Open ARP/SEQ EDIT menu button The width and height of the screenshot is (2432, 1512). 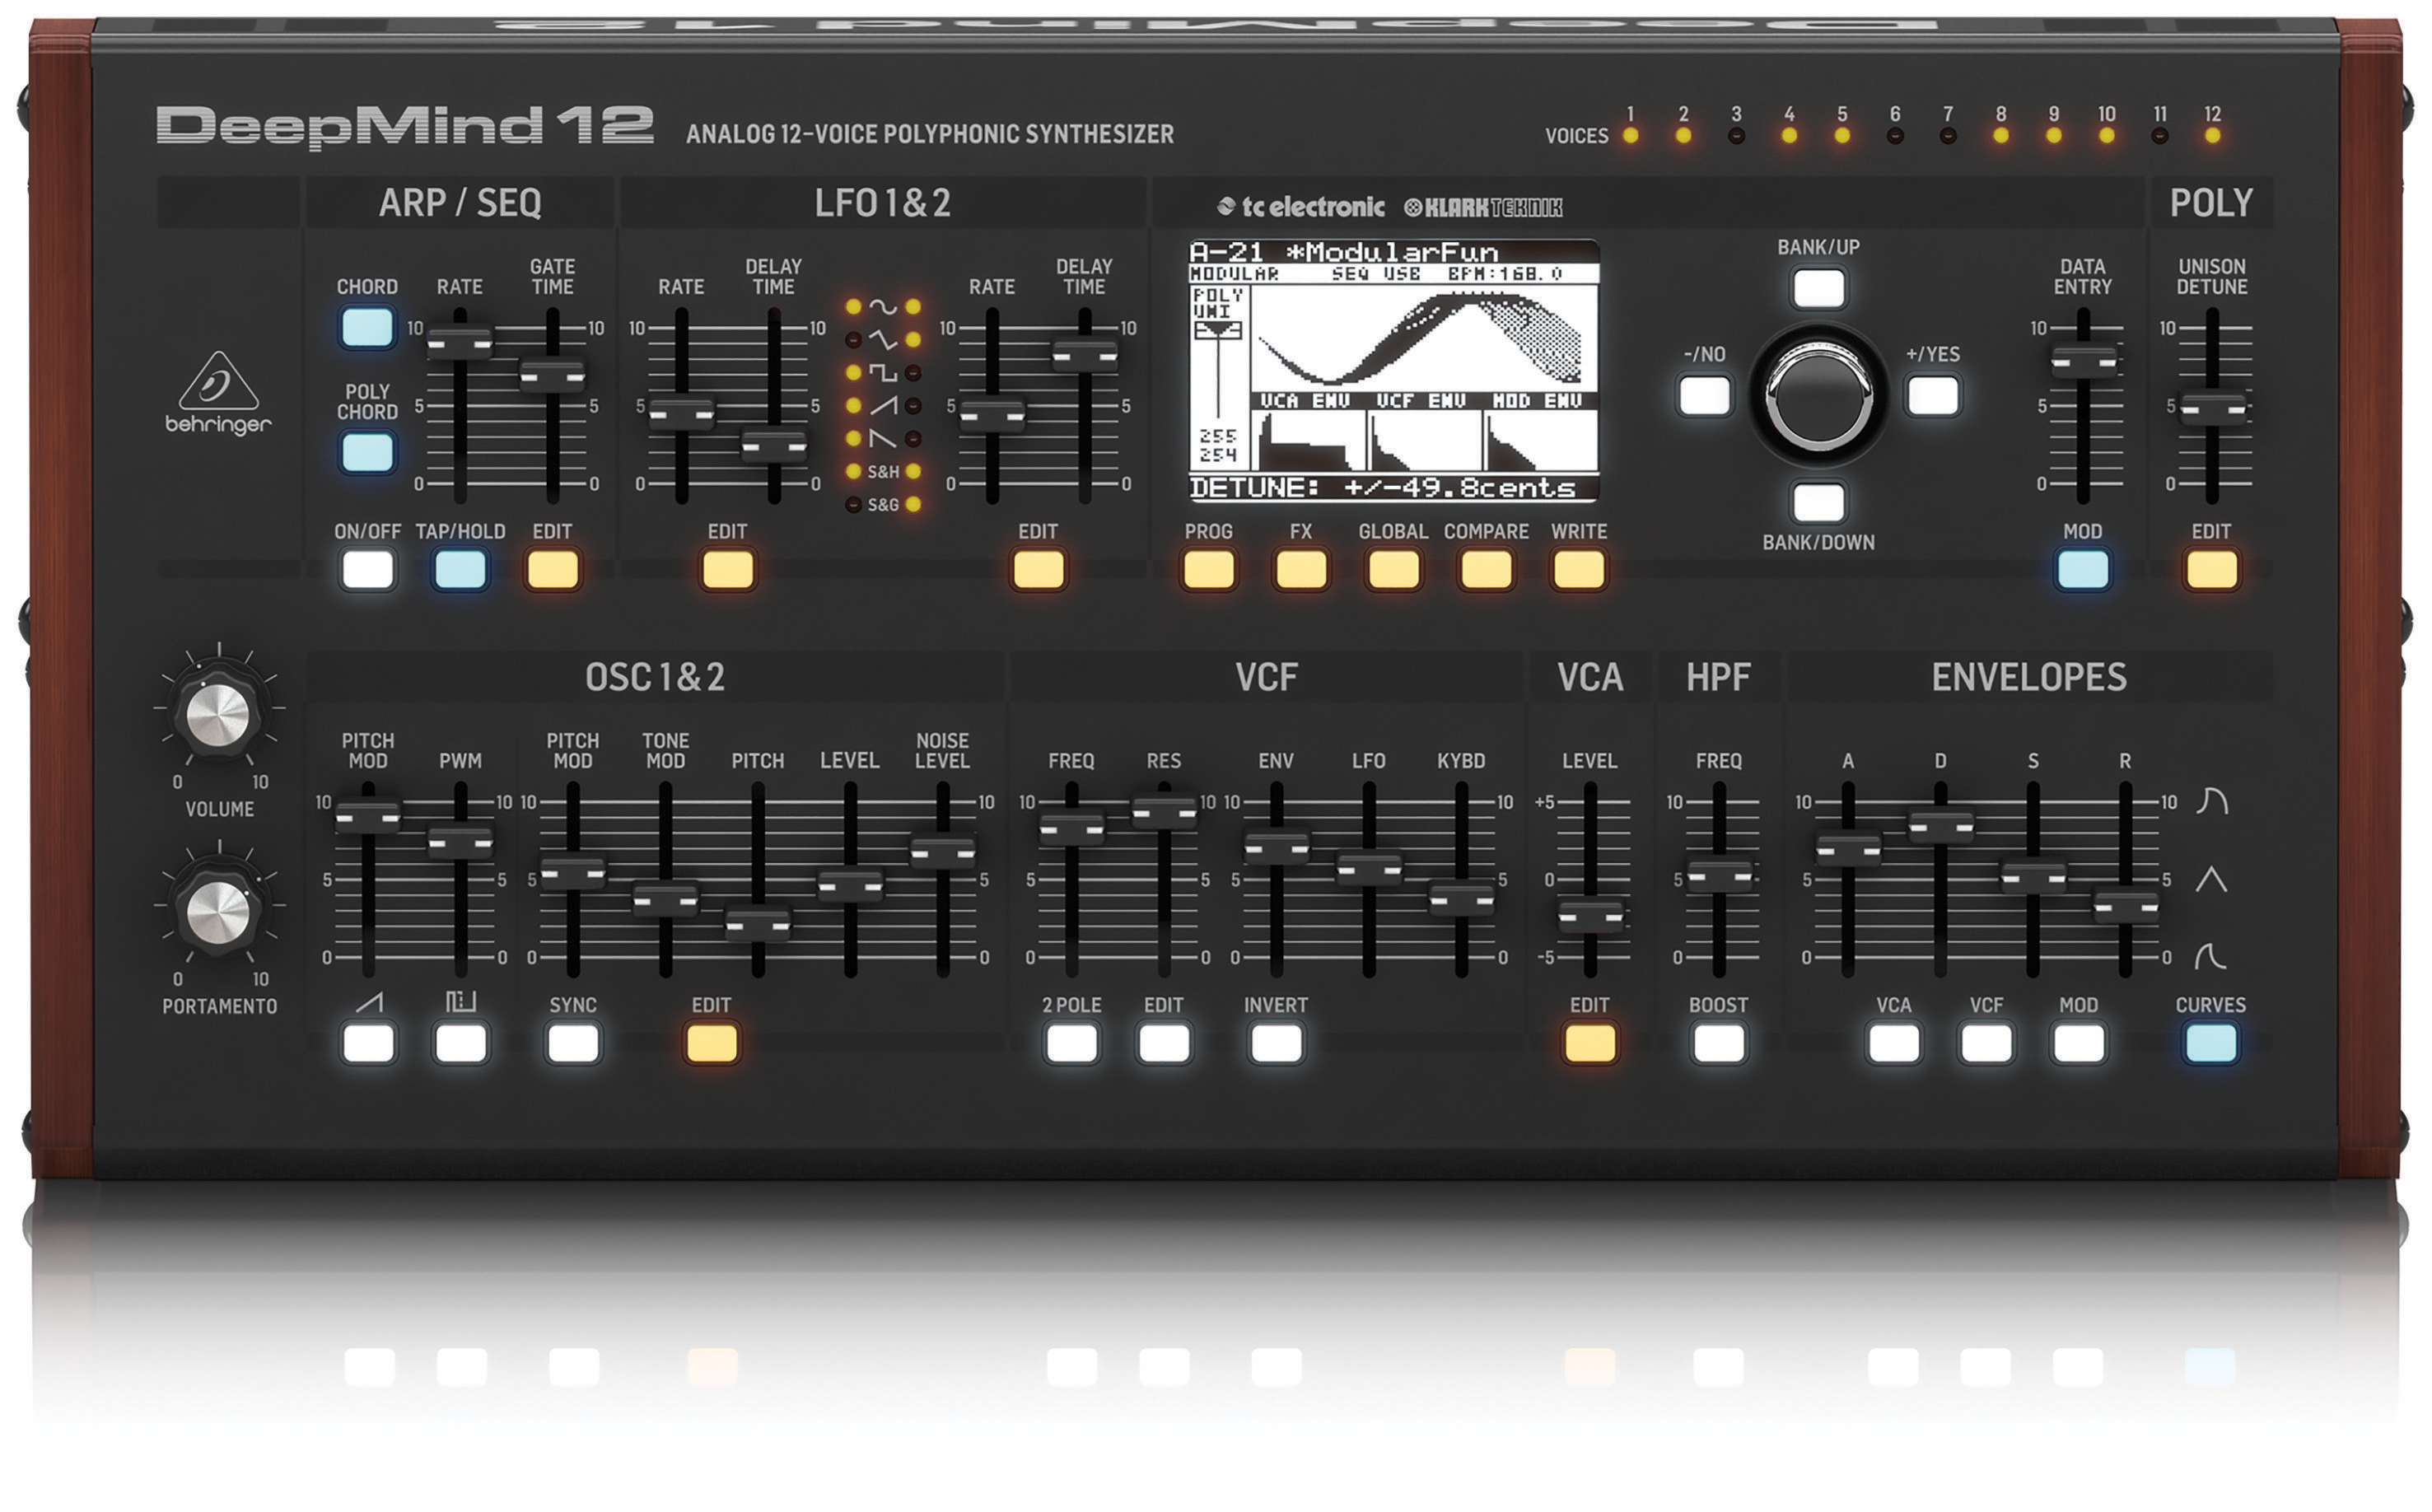pyautogui.click(x=552, y=570)
